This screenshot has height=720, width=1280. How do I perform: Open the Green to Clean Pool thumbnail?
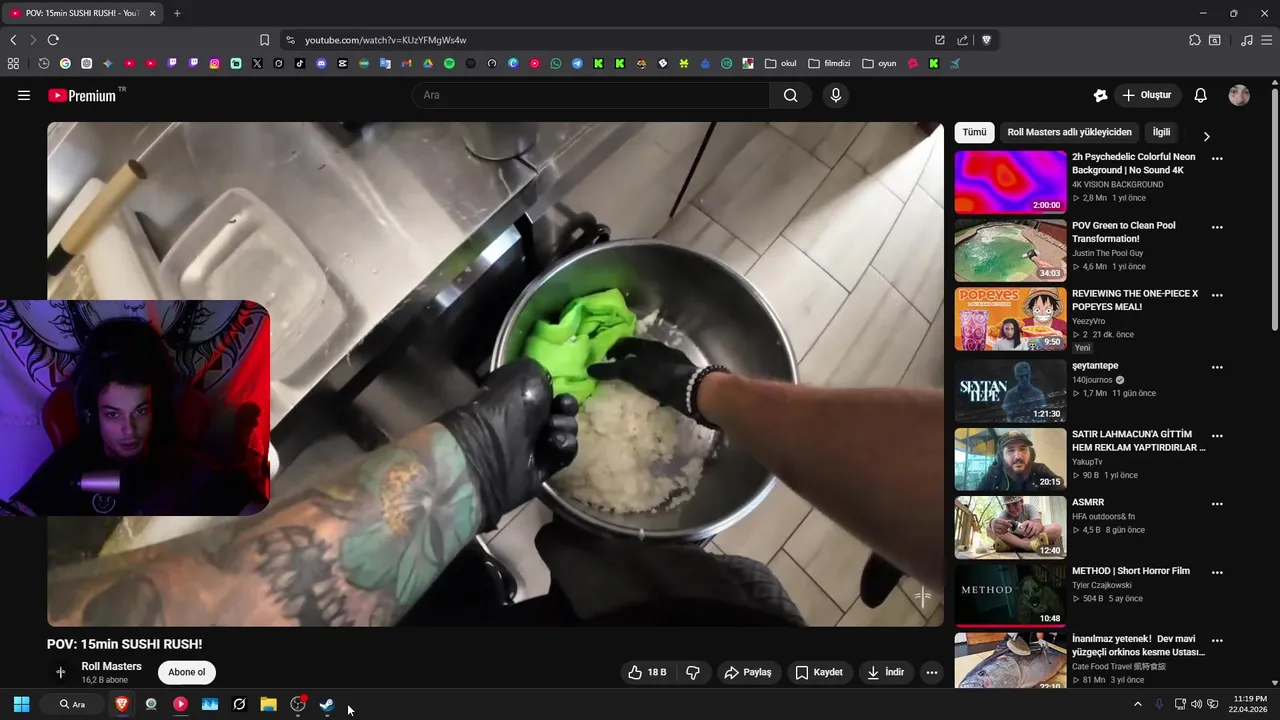(1010, 250)
